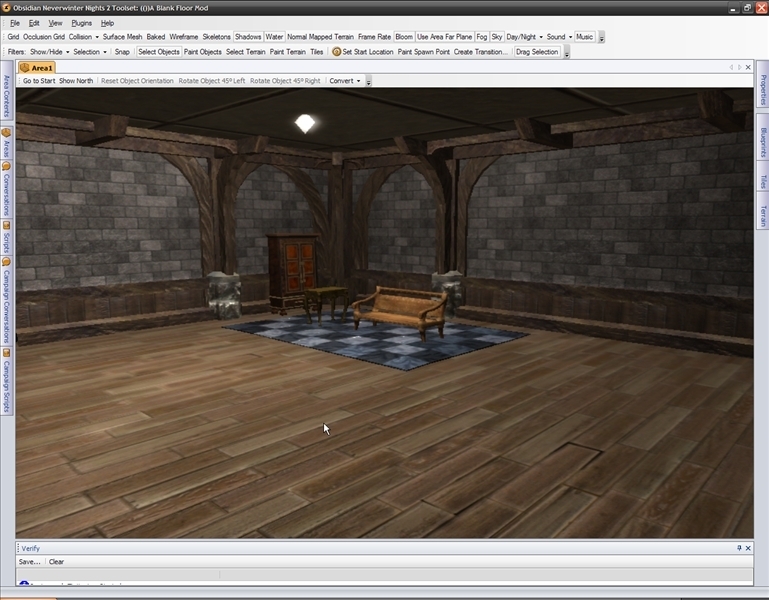This screenshot has height=600, width=769.
Task: Open the Conversations side panel icon
Action: point(6,166)
